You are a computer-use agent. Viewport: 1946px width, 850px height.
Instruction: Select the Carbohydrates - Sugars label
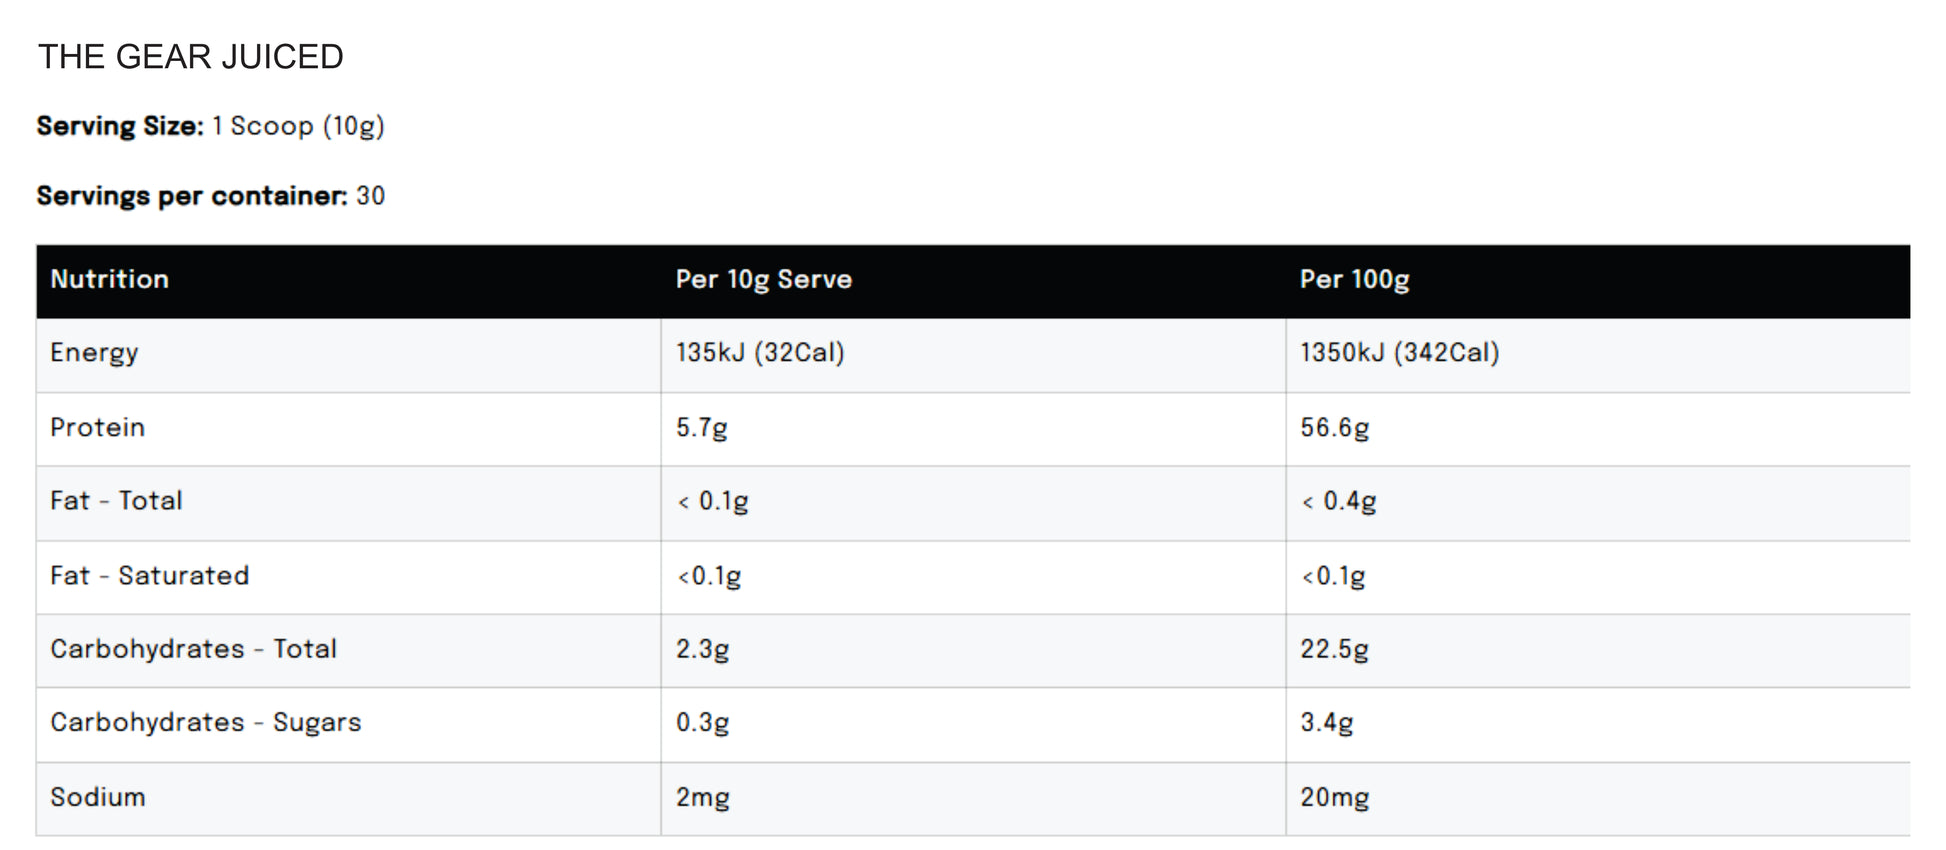[x=206, y=723]
